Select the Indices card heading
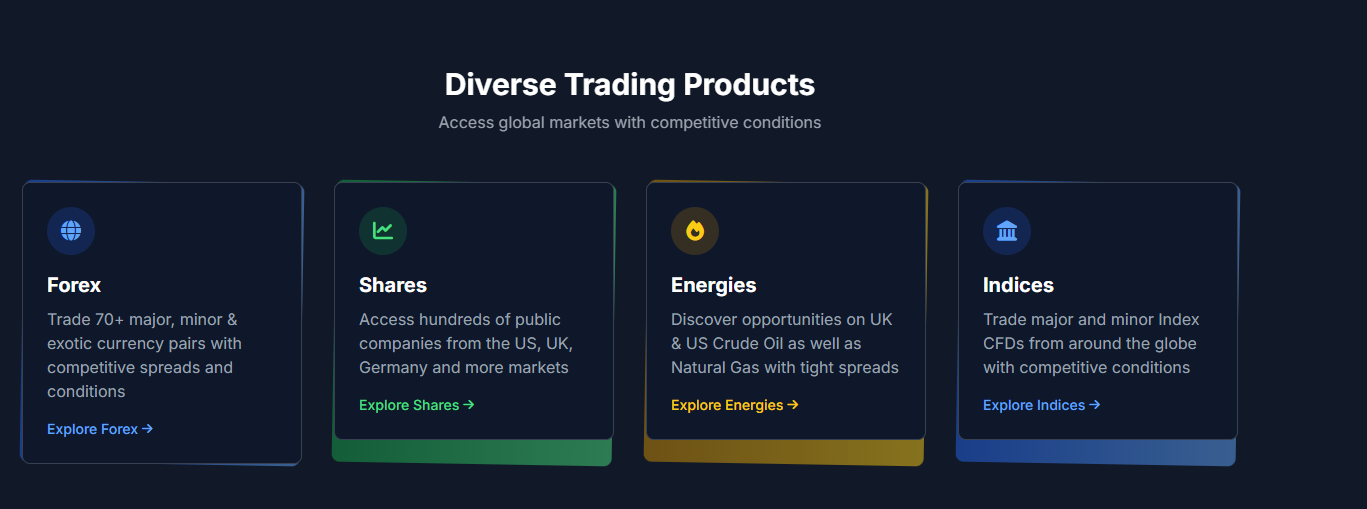 click(x=1018, y=285)
